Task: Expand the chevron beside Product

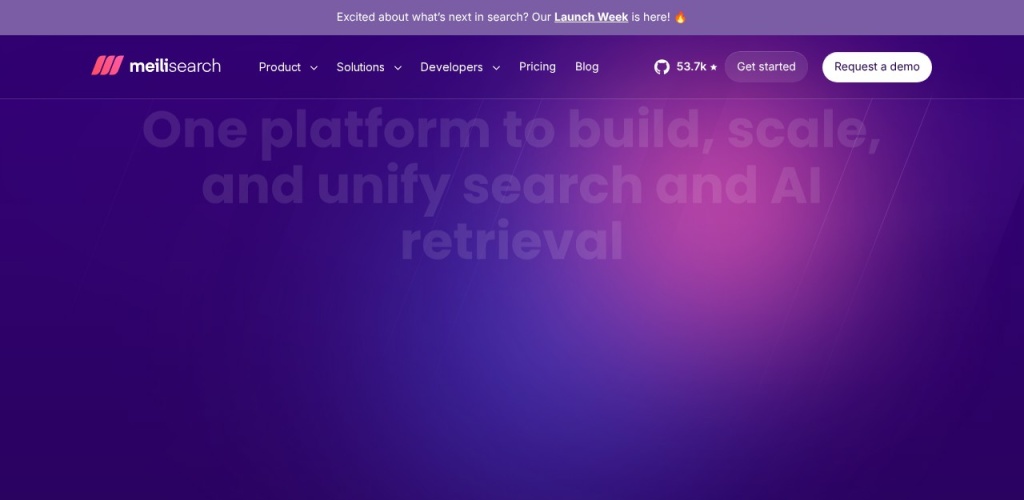Action: (x=314, y=68)
